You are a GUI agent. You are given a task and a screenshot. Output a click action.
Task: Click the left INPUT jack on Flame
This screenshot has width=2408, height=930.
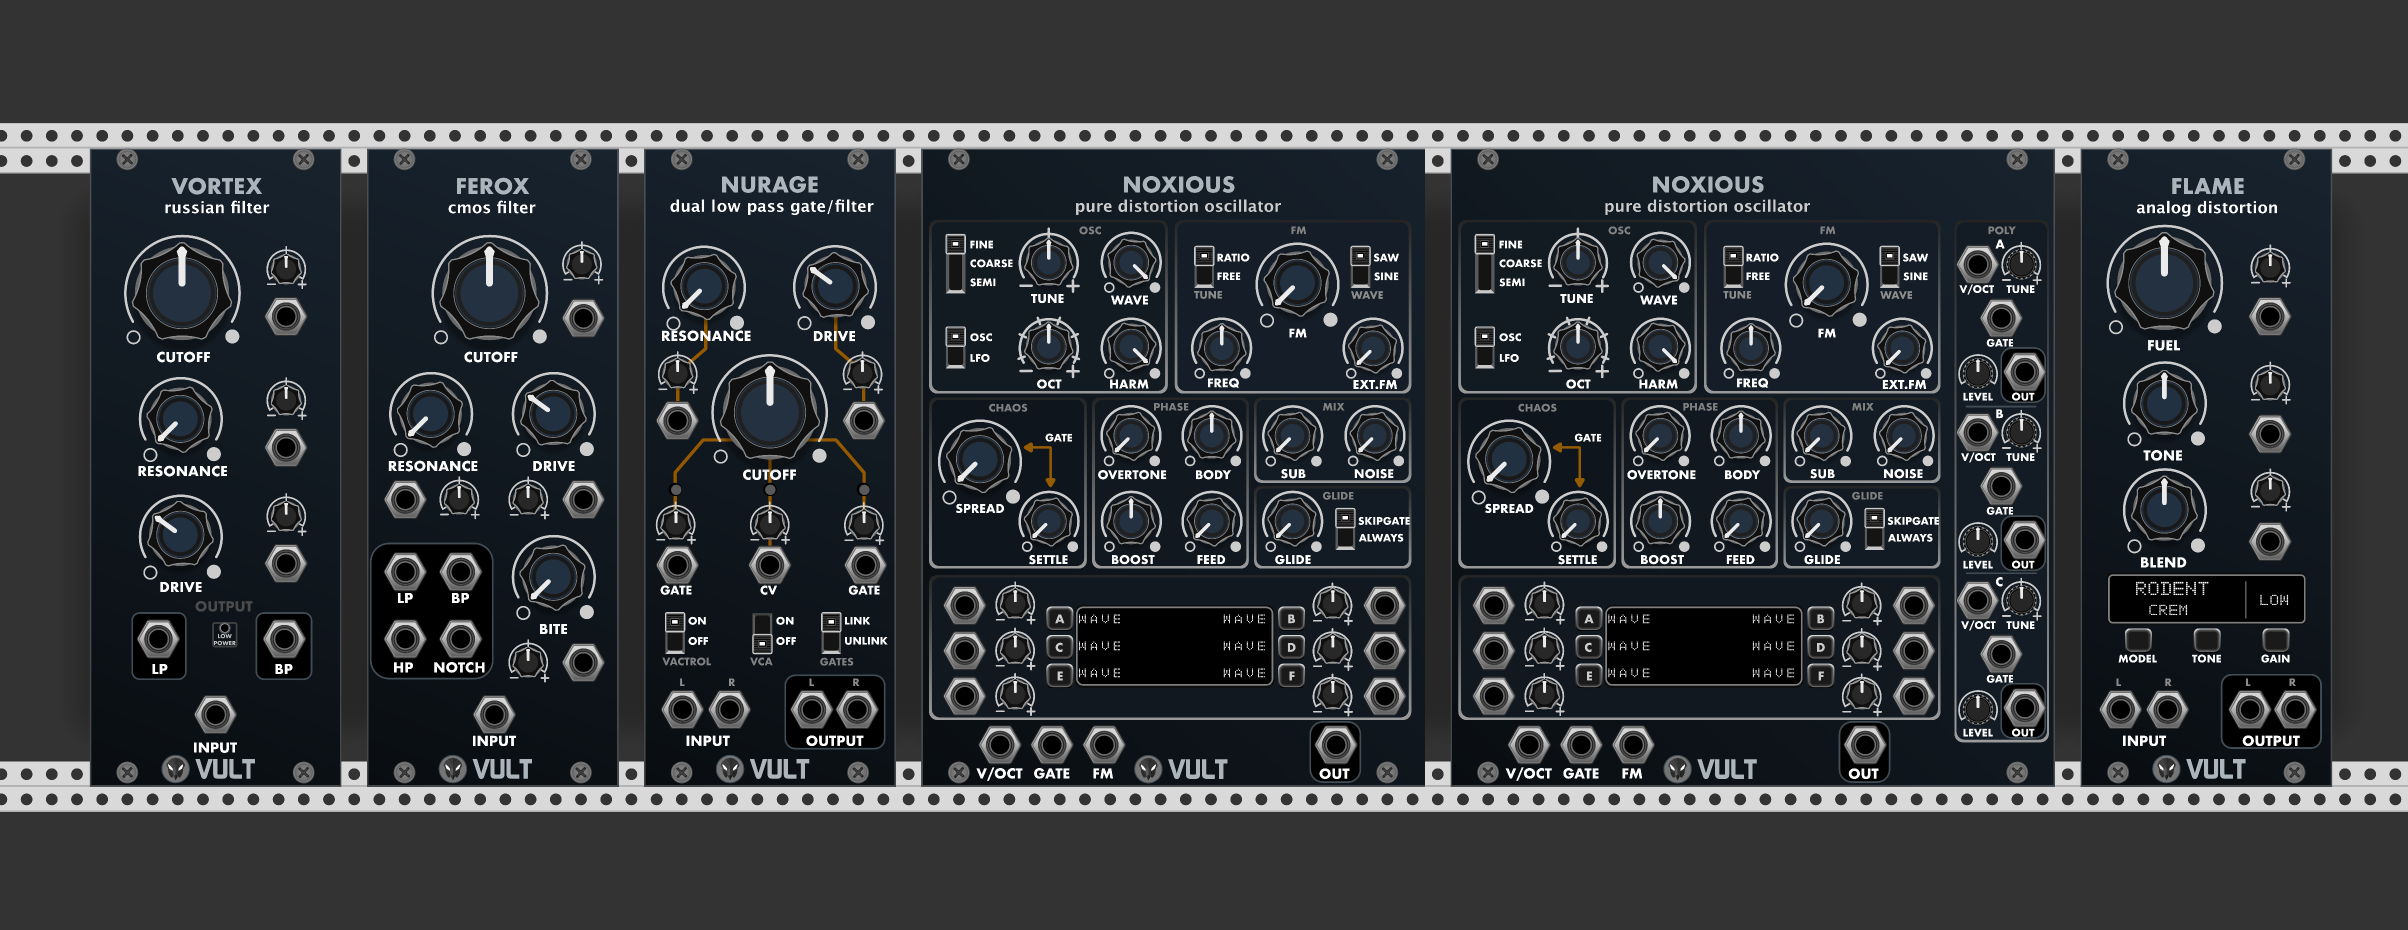click(2119, 710)
